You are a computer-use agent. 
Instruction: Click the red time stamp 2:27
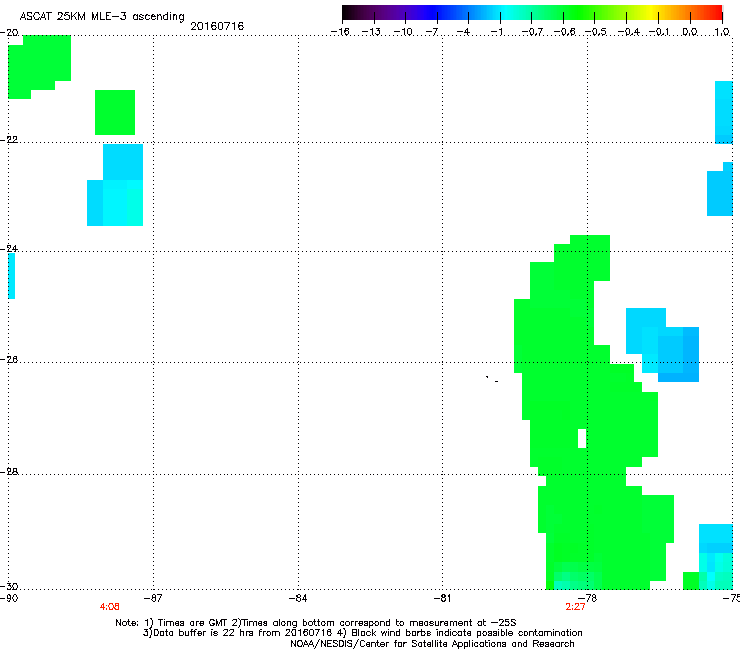575,607
